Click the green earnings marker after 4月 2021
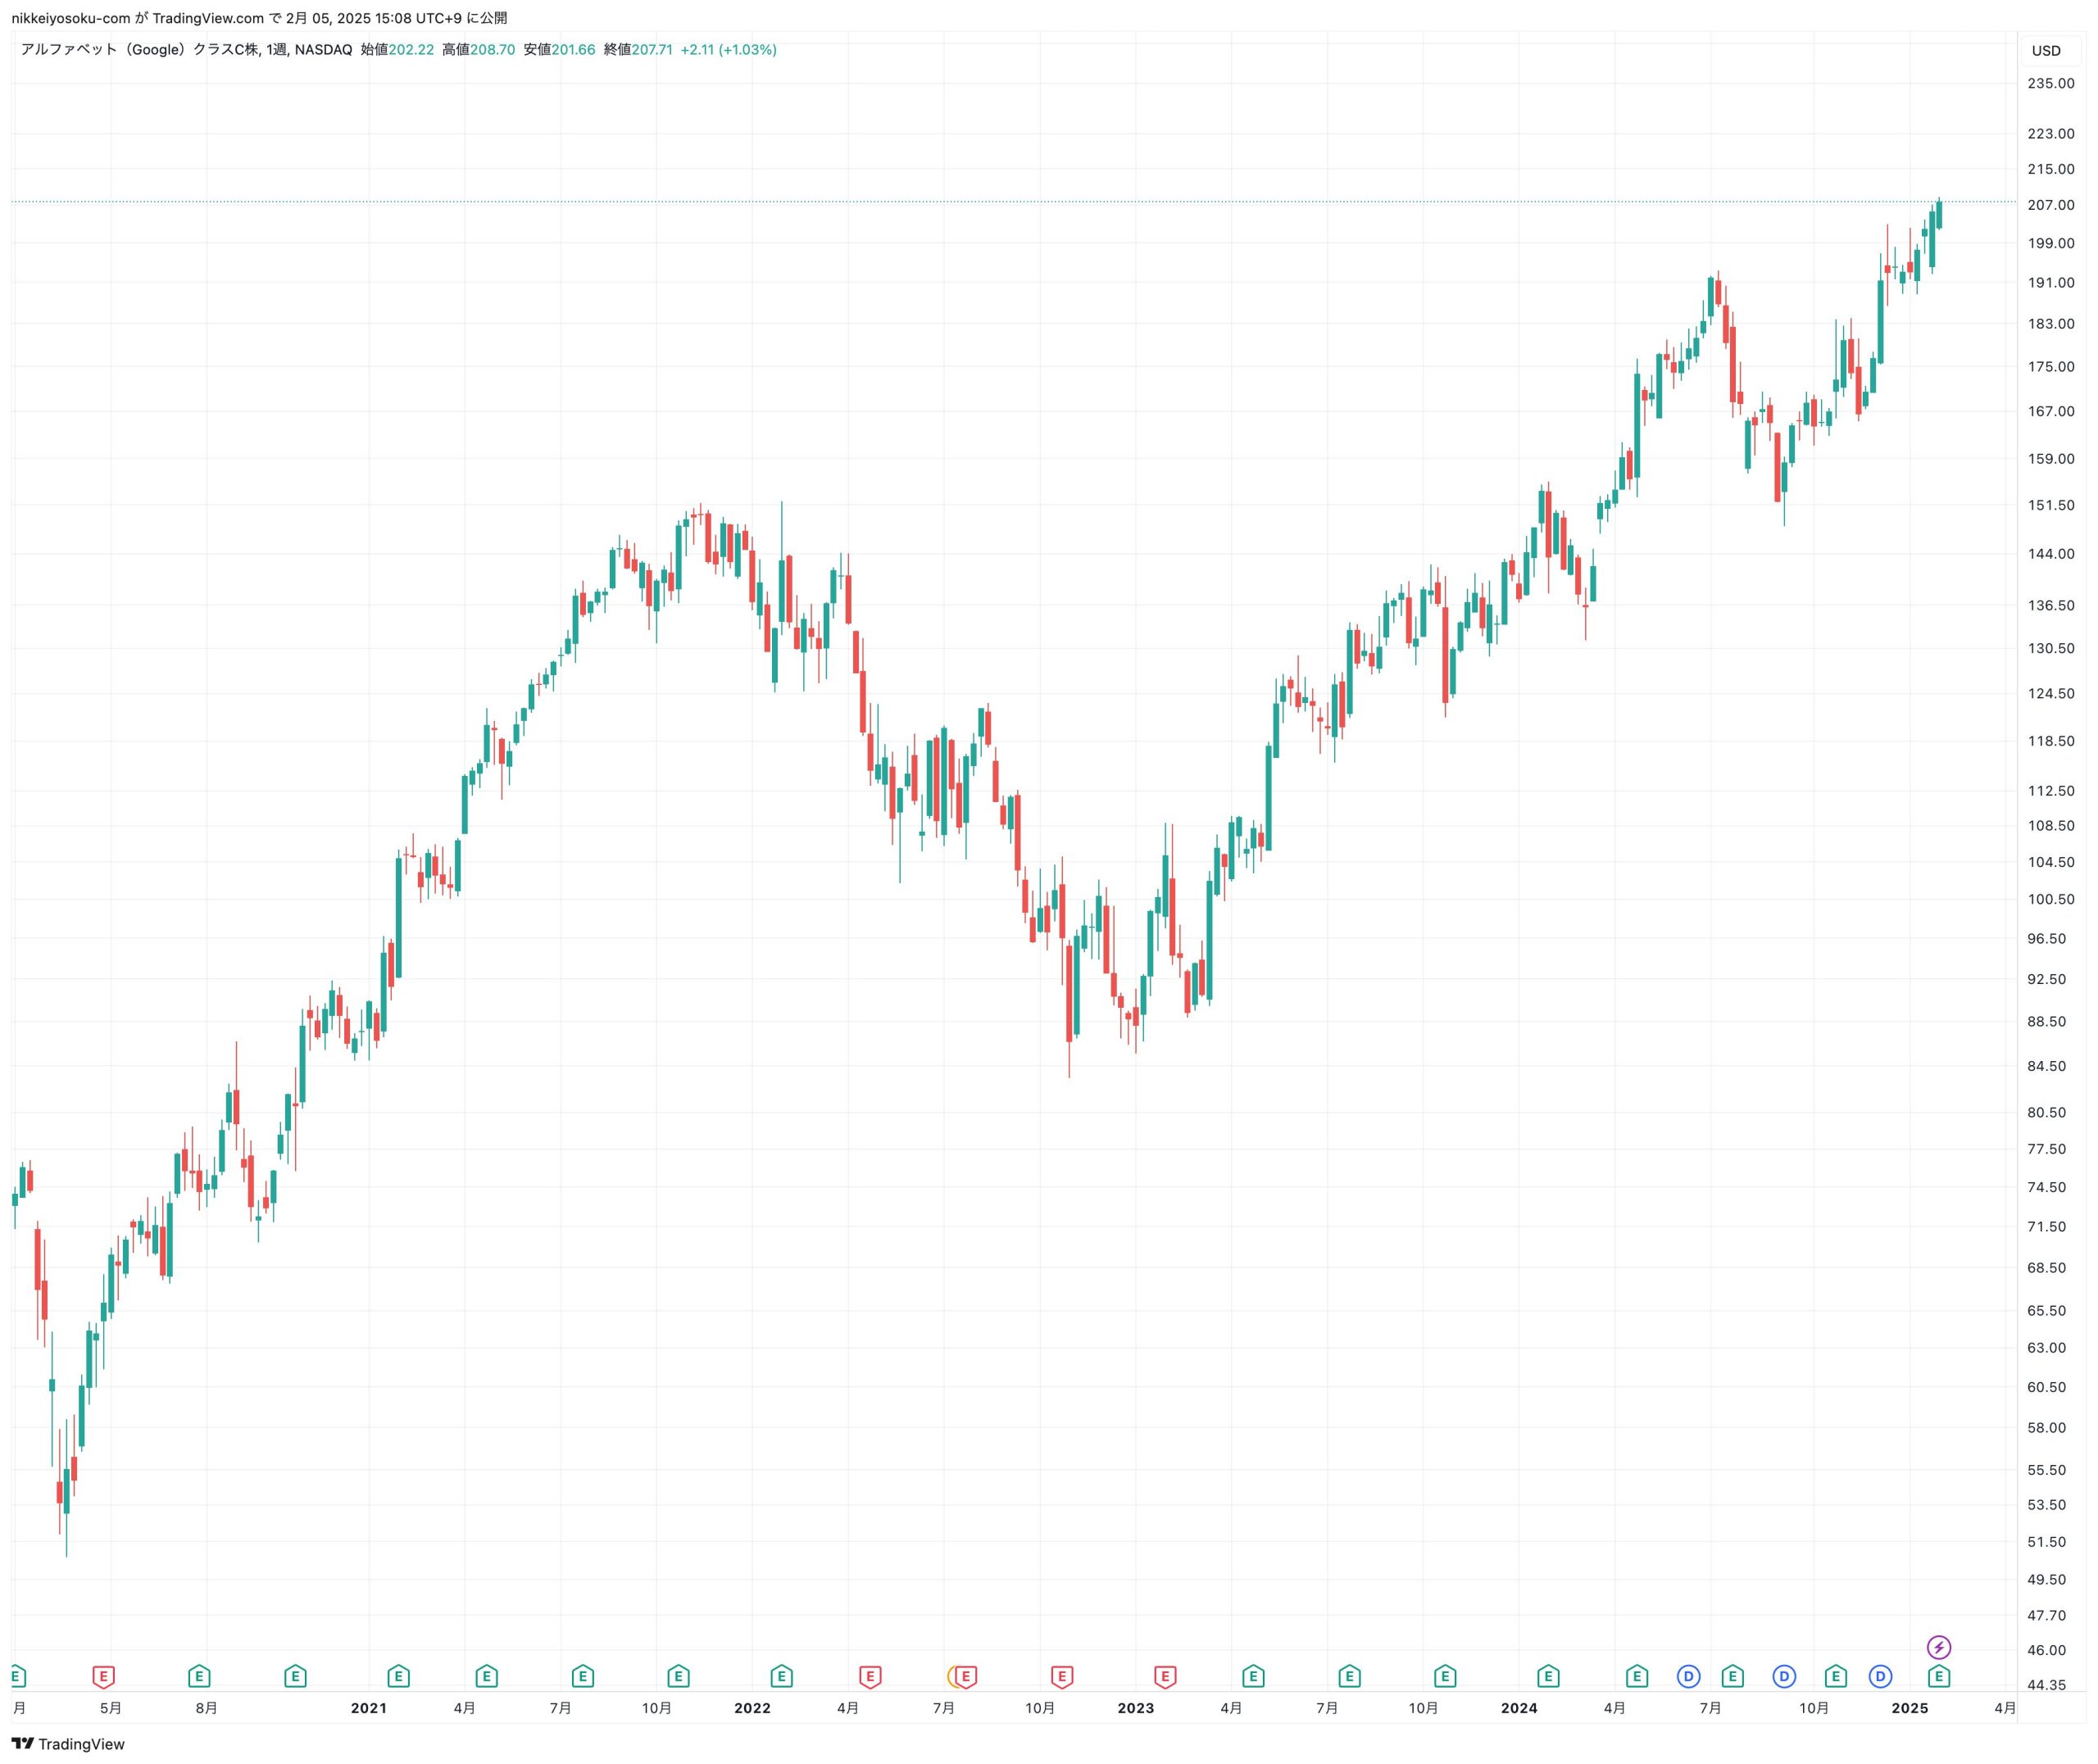Viewport: 2098px width, 1764px height. click(x=487, y=1676)
